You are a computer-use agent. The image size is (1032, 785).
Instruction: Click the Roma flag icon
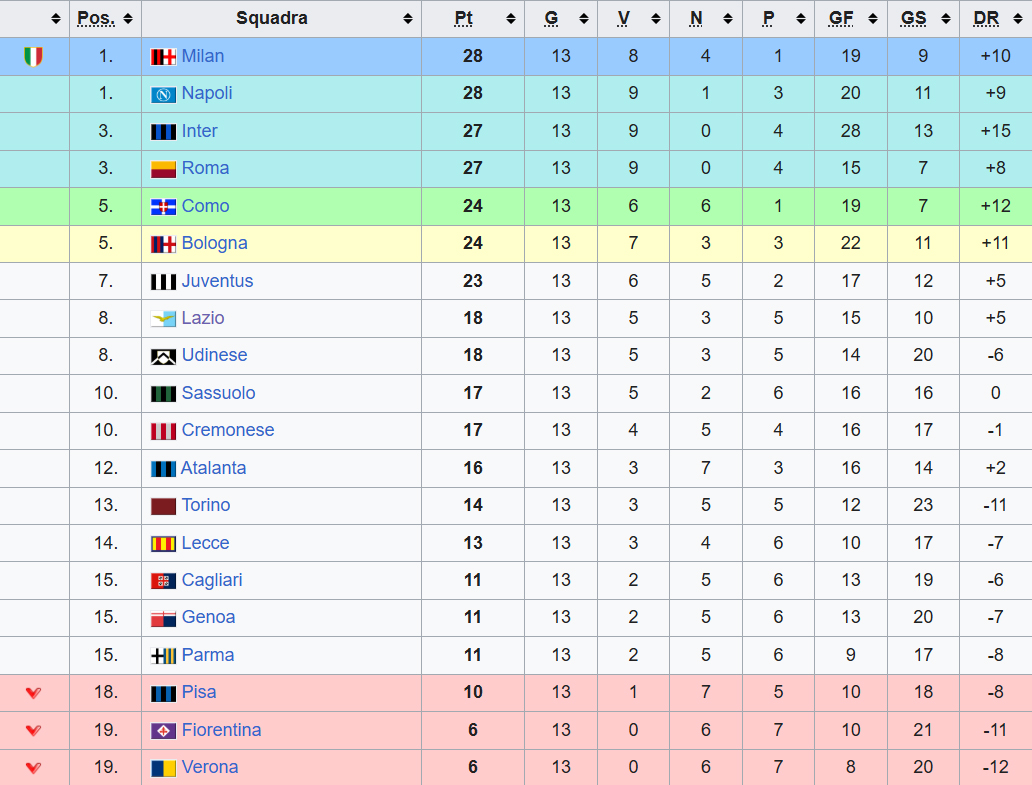pos(163,169)
